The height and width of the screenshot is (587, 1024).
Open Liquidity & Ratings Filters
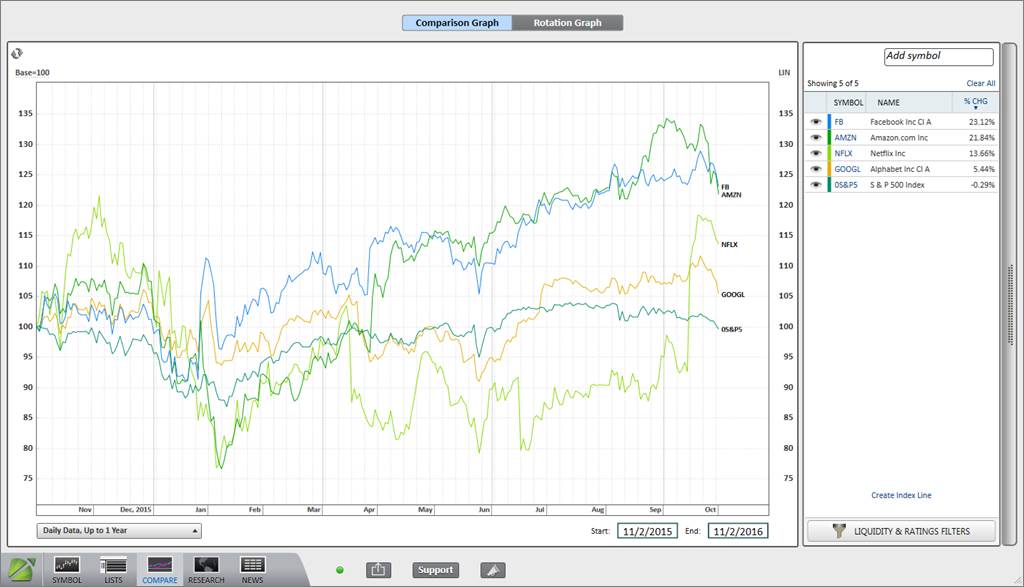pos(901,531)
